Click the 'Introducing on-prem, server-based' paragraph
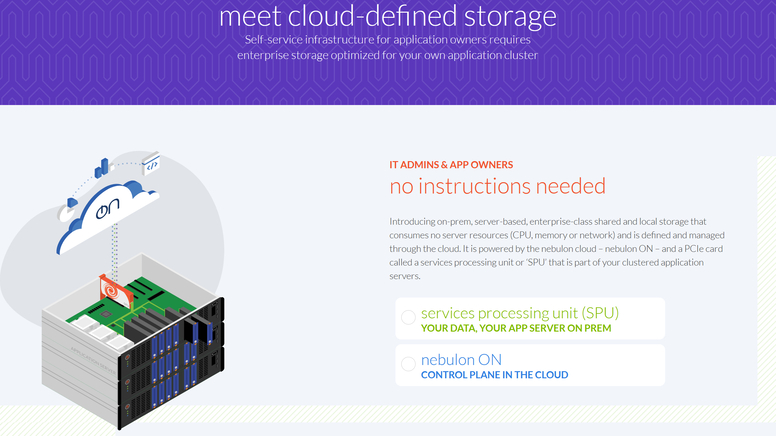This screenshot has width=776, height=436. click(557, 248)
